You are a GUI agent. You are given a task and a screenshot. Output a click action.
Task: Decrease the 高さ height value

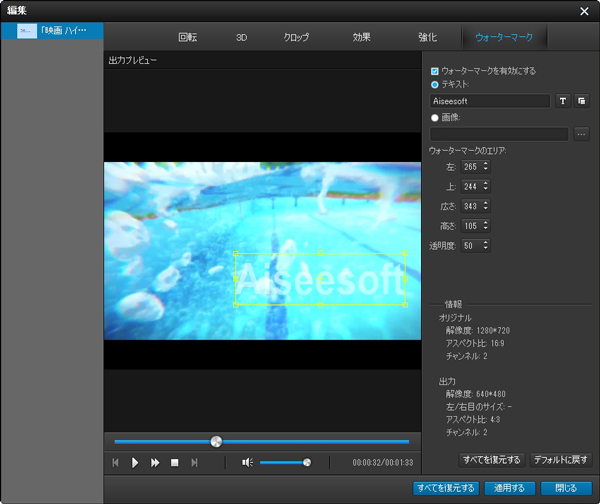click(486, 228)
